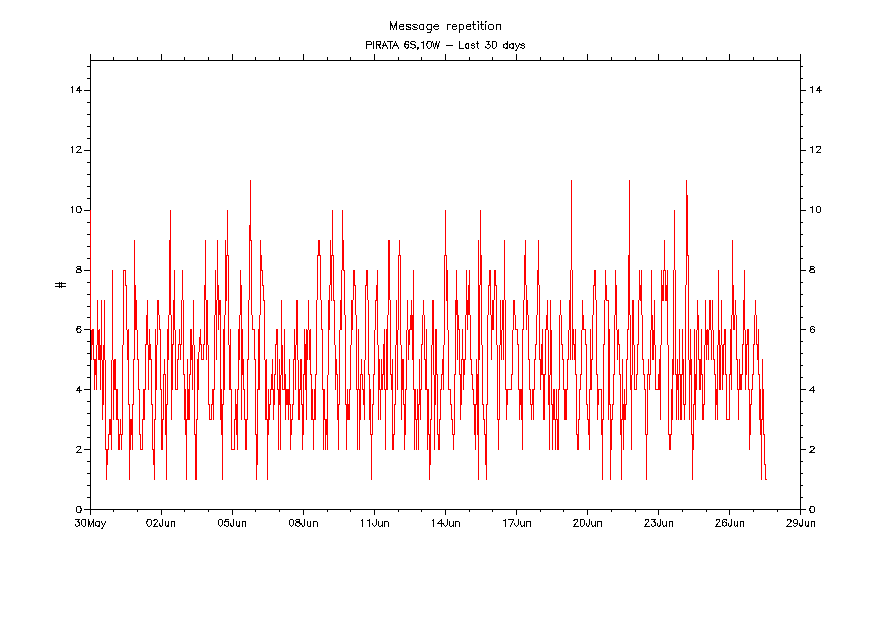Select the 17Jun date label
The height and width of the screenshot is (630, 891).
[516, 522]
